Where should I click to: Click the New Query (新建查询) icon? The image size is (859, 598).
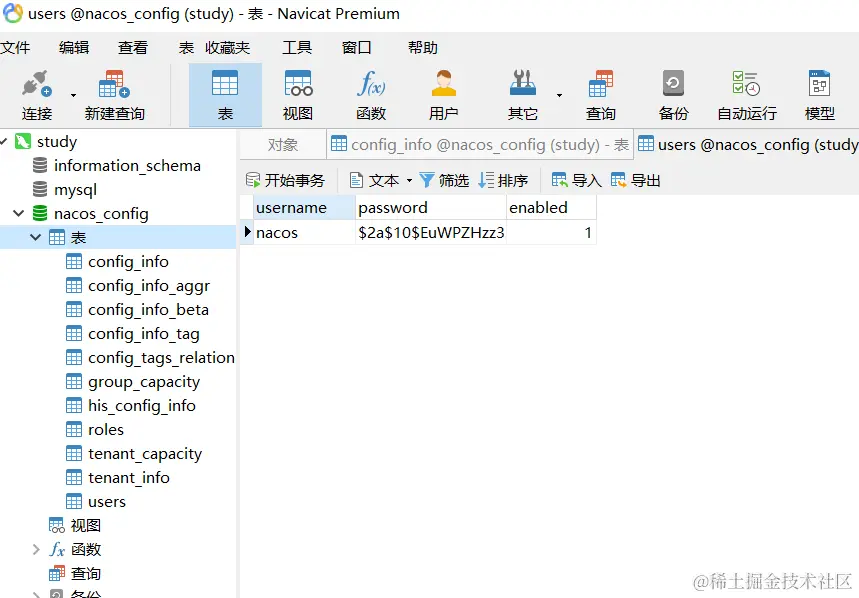[x=114, y=95]
